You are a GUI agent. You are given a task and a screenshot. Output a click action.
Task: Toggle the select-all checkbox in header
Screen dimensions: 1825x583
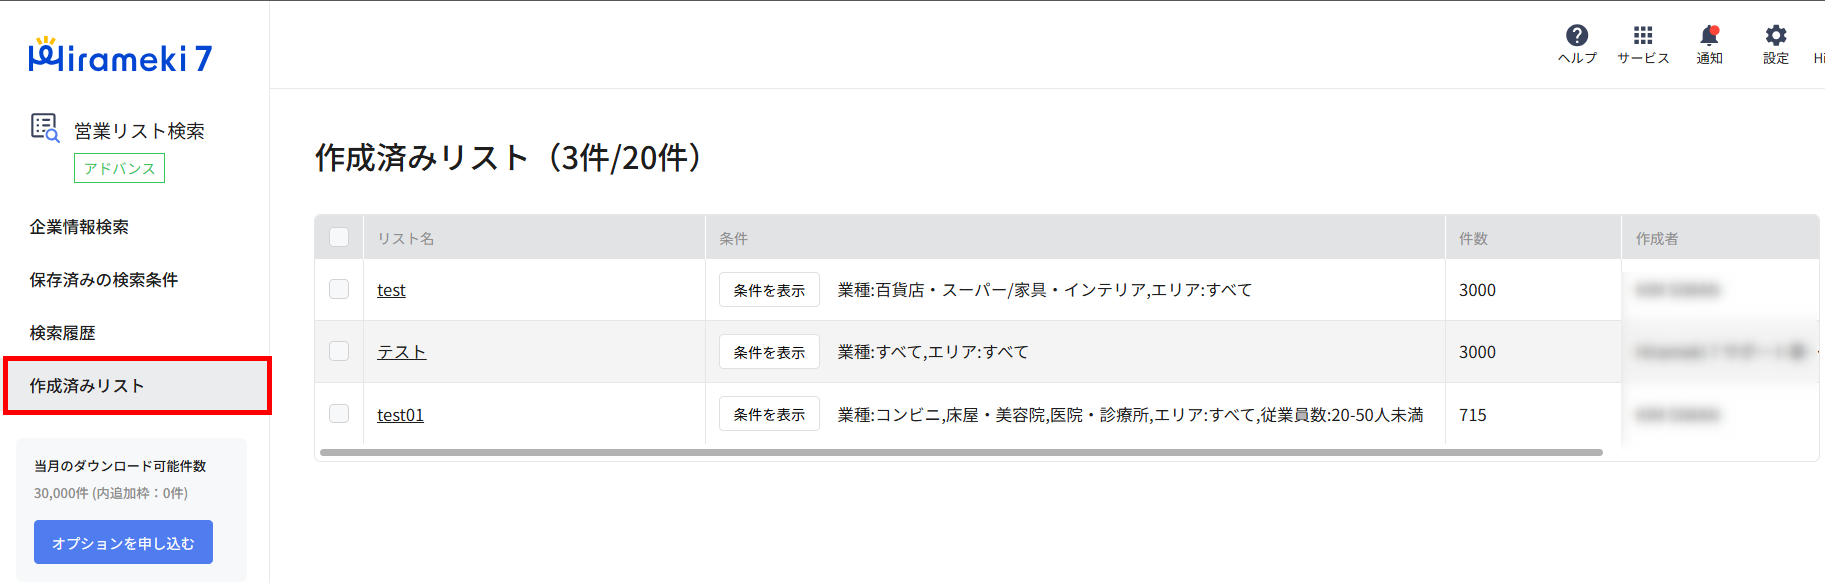point(339,237)
